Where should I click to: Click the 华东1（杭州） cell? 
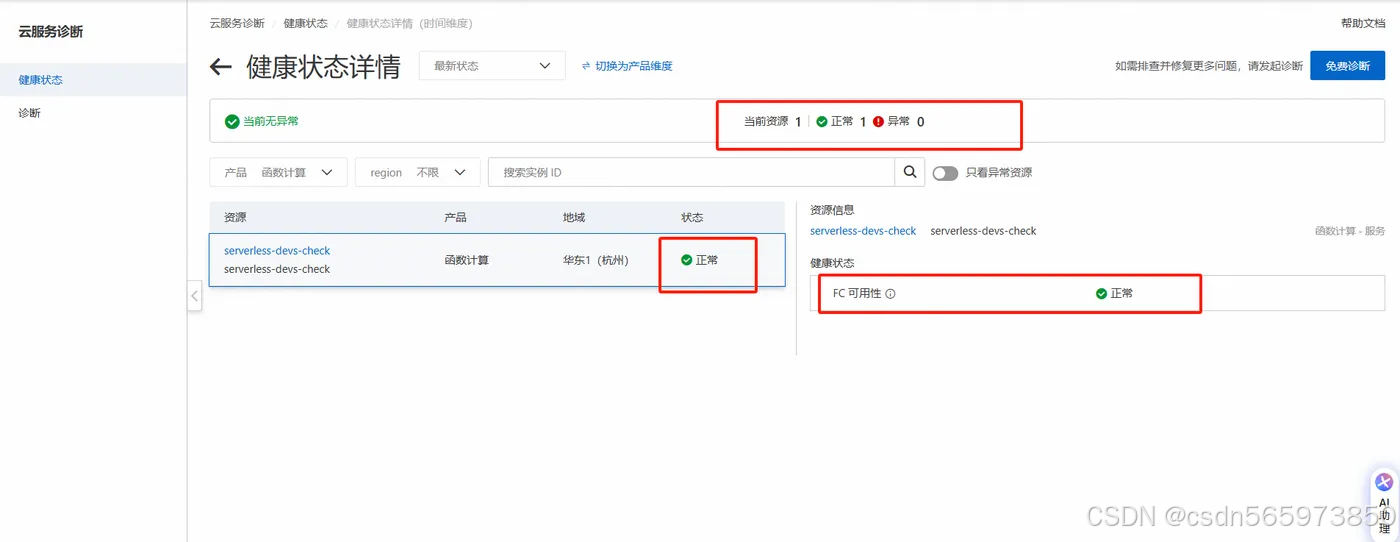coord(596,260)
